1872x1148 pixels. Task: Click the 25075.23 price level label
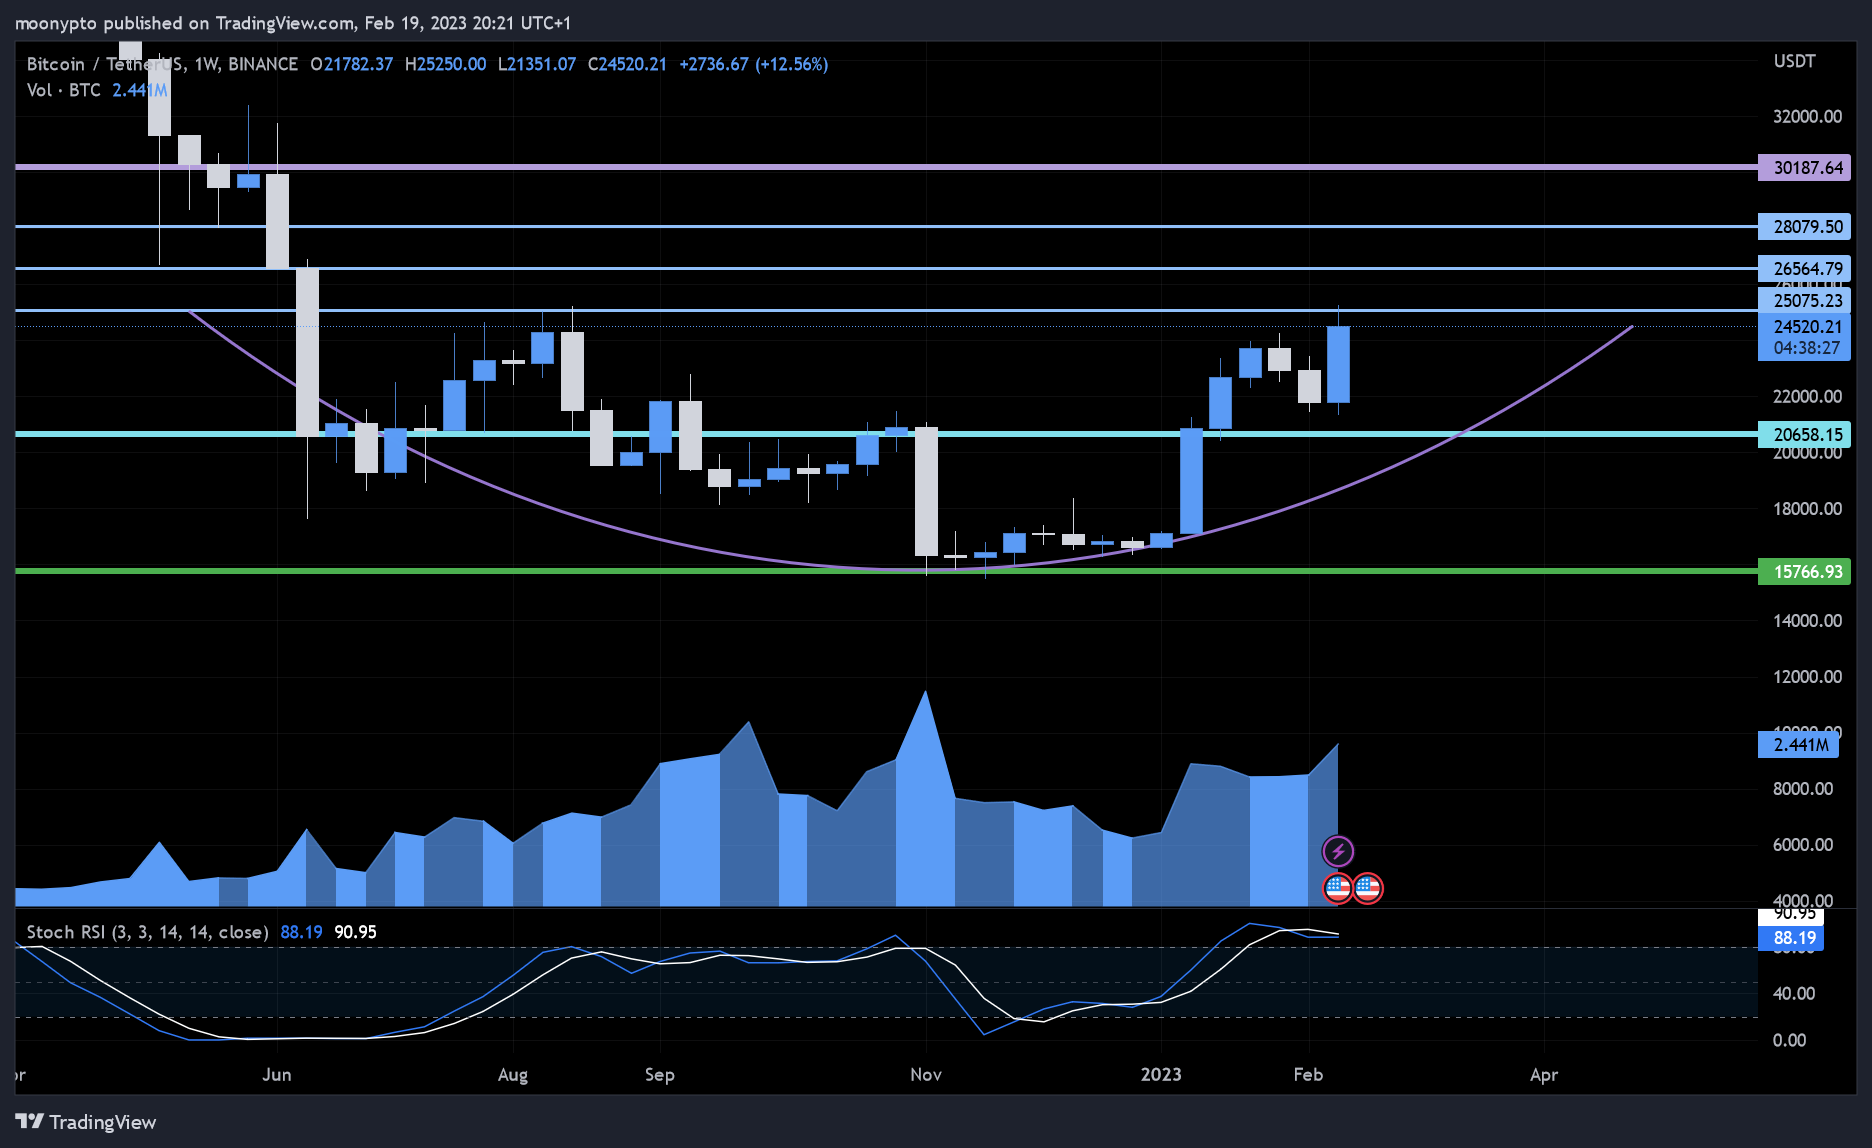point(1805,300)
